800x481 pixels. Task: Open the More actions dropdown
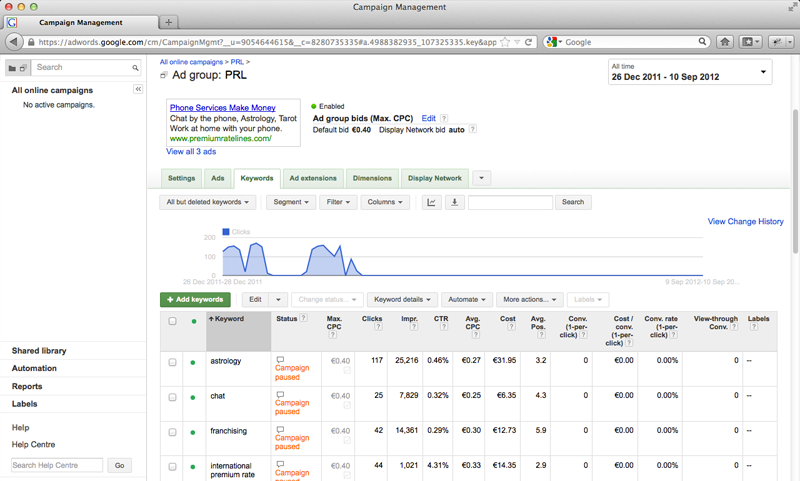coord(530,299)
